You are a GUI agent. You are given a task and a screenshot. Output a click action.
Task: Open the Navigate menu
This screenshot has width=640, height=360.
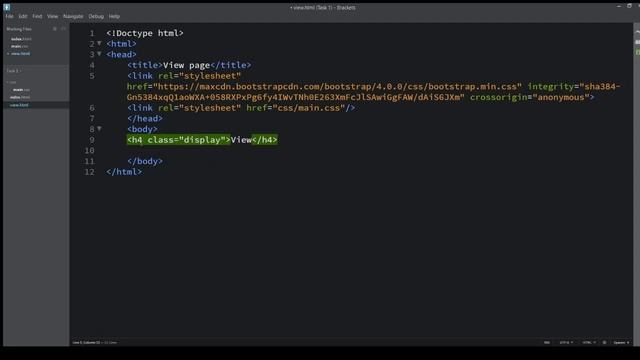click(73, 16)
